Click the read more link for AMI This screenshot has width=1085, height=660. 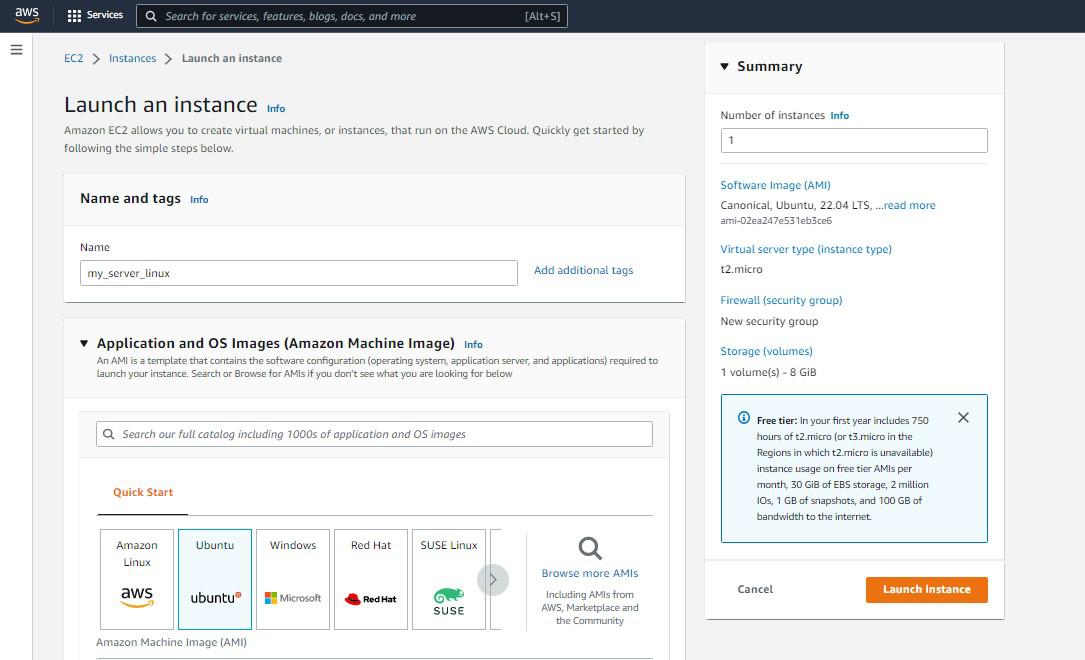tap(909, 205)
